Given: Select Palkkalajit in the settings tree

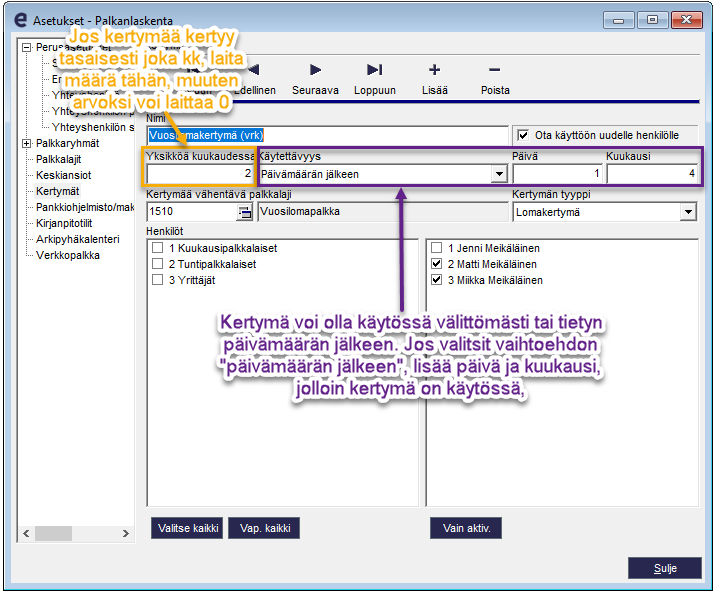Looking at the screenshot, I should pyautogui.click(x=59, y=159).
